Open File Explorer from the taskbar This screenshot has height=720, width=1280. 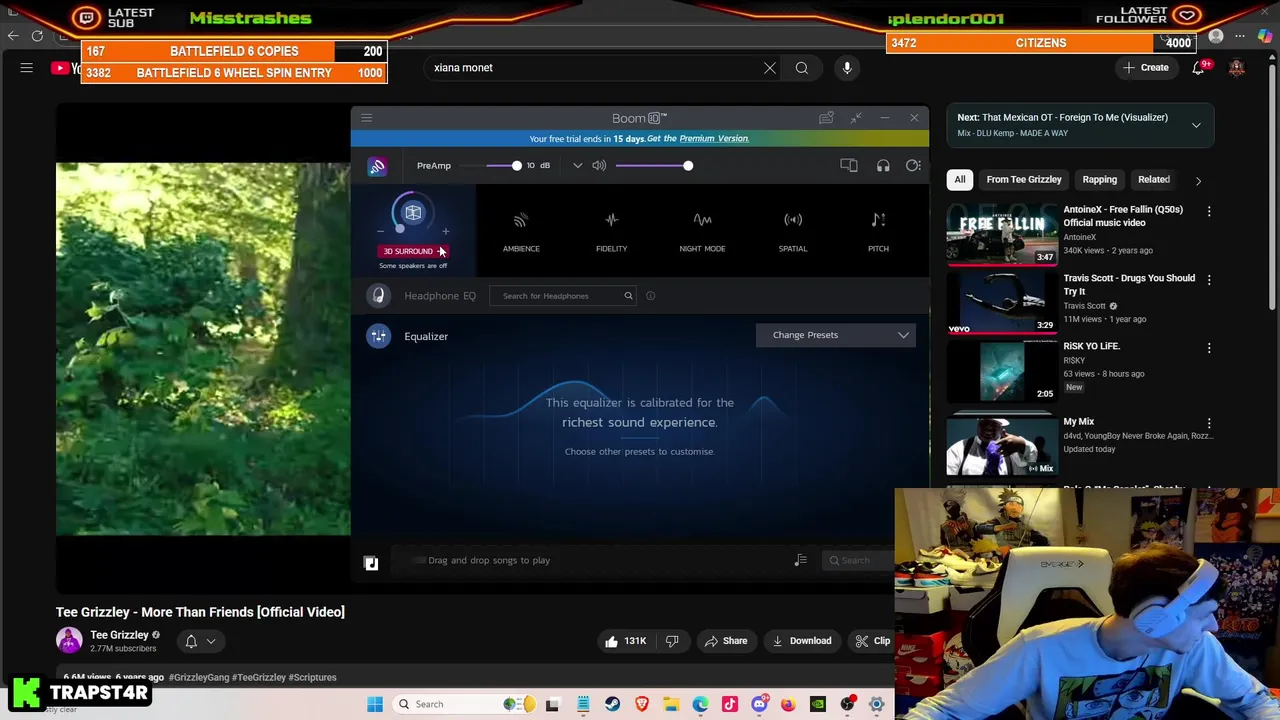[x=671, y=704]
